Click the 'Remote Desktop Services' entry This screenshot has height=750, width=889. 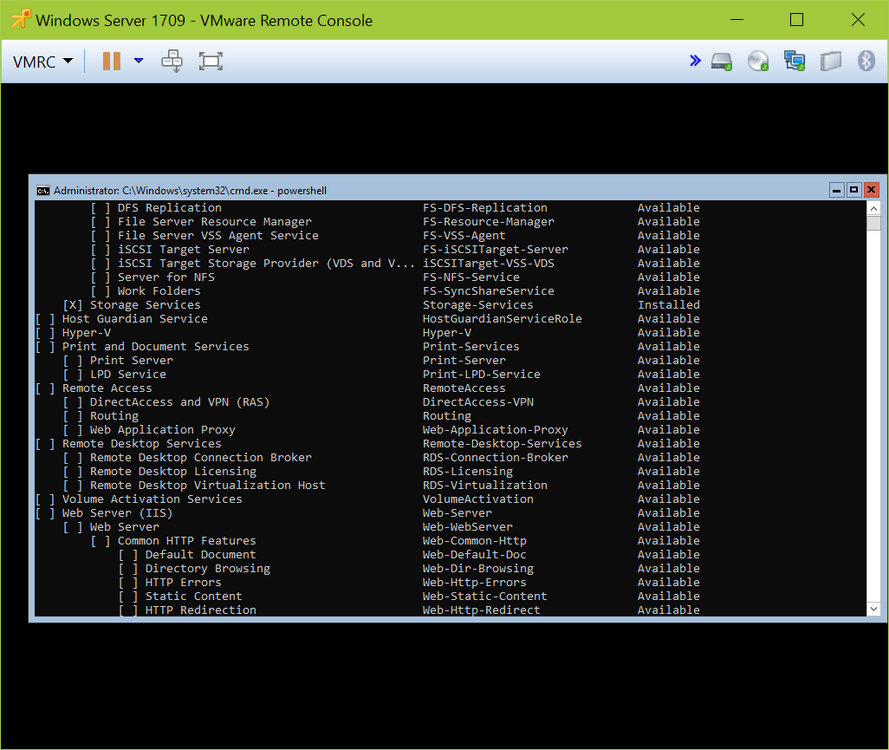click(x=142, y=443)
